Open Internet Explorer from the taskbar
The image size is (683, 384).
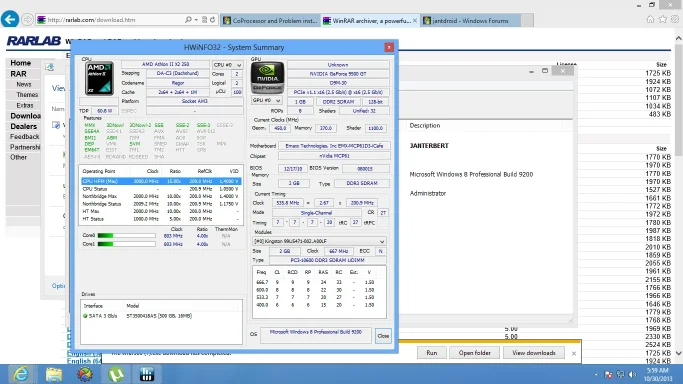(20, 374)
